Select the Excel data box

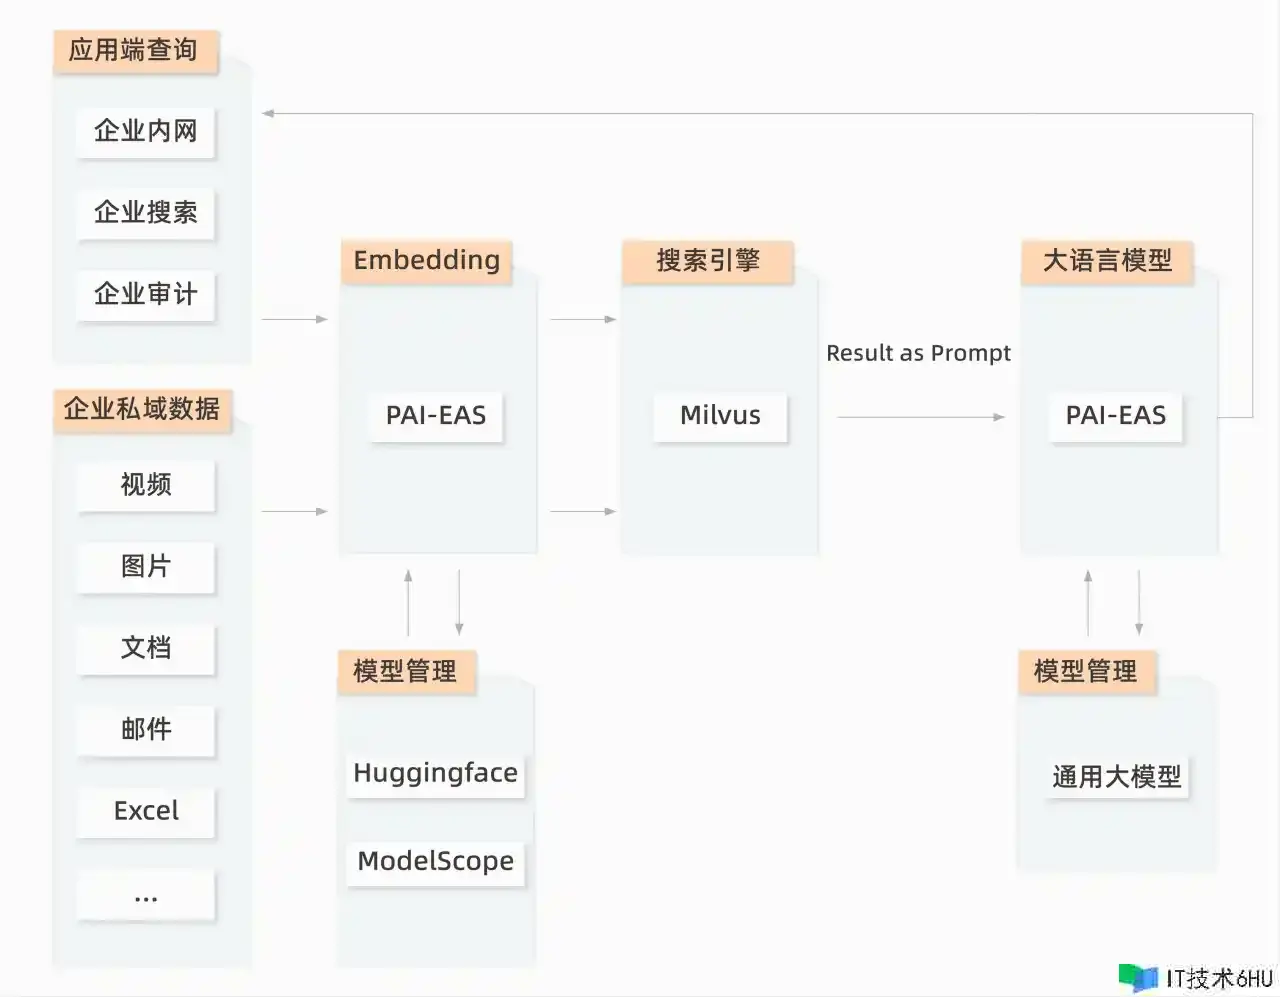tap(146, 811)
